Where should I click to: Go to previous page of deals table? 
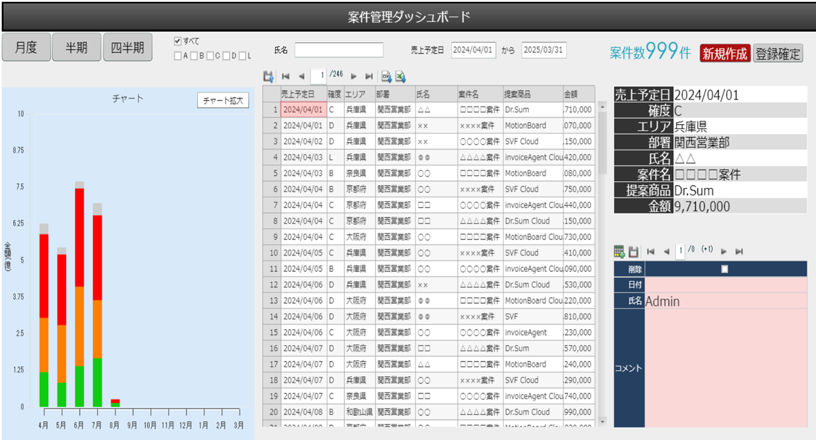300,76
